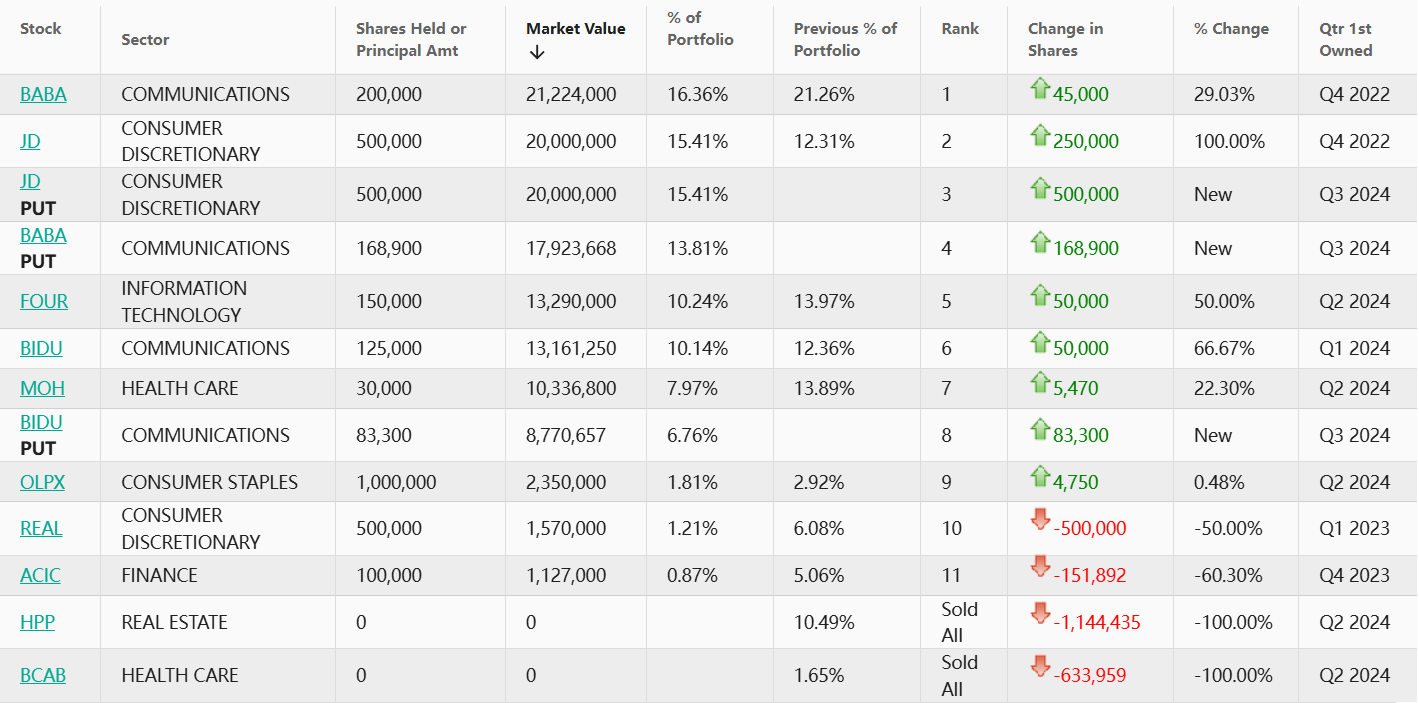
Task: Open the ACIC stock link
Action: [x=40, y=575]
